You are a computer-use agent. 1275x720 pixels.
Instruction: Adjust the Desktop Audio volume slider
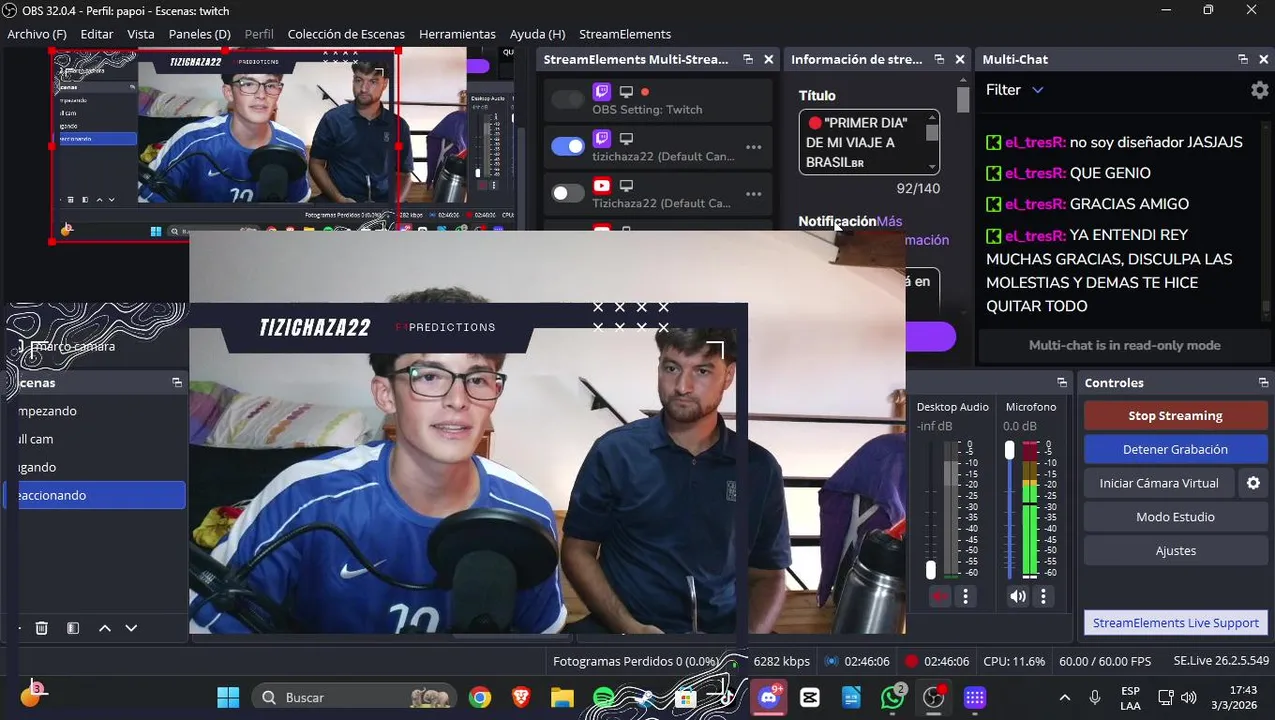point(931,570)
